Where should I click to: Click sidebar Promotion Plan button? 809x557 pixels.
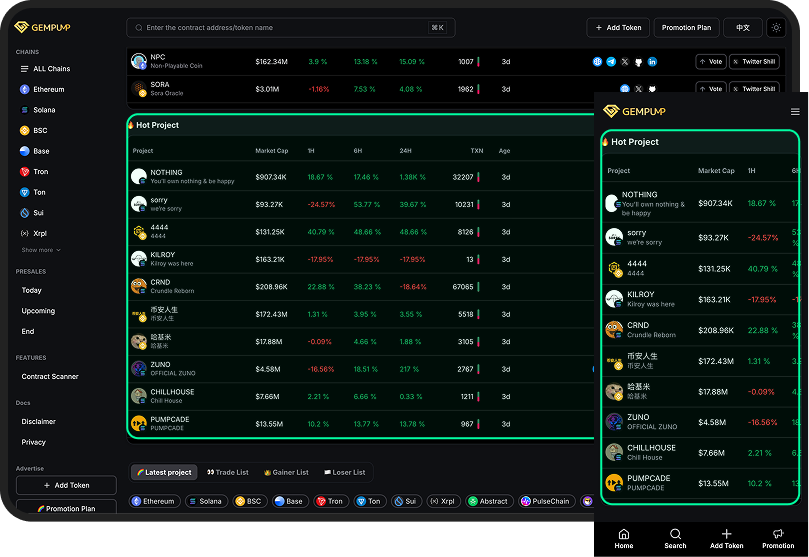click(67, 507)
